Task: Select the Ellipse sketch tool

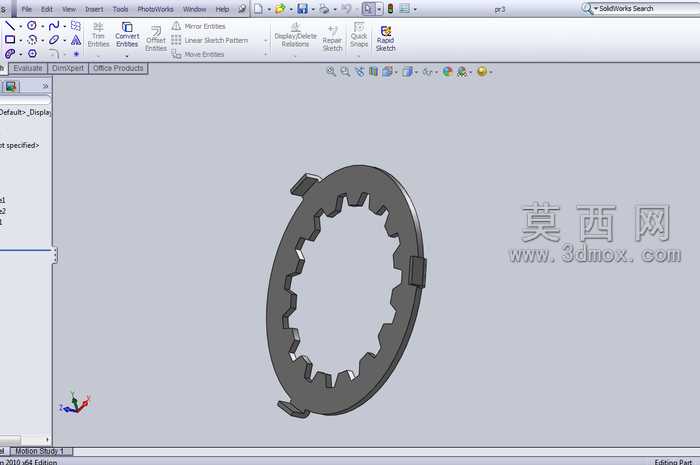Action: coord(54,40)
